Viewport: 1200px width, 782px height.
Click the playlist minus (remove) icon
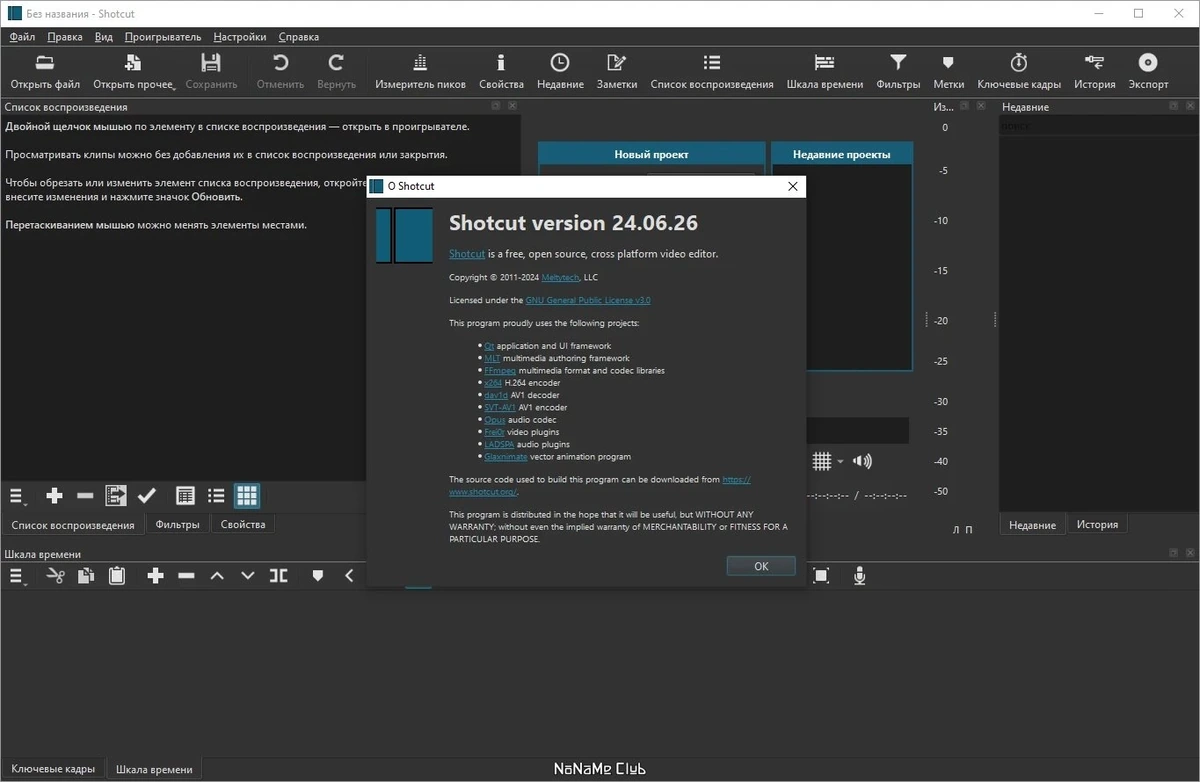[x=85, y=495]
